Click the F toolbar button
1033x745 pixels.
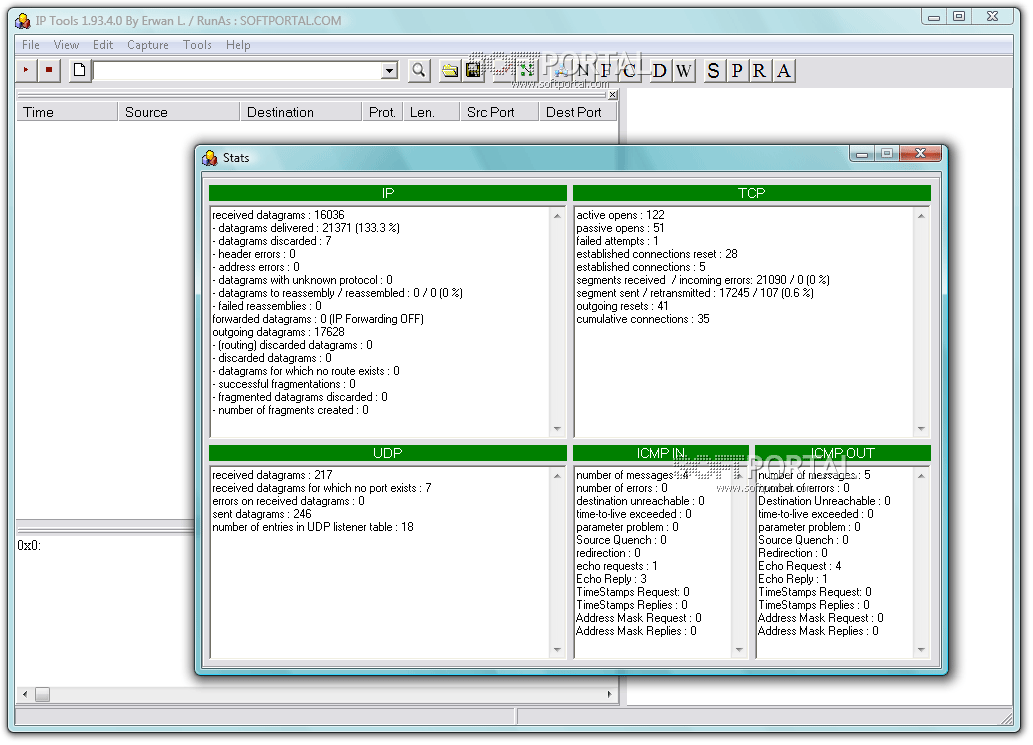click(x=606, y=70)
